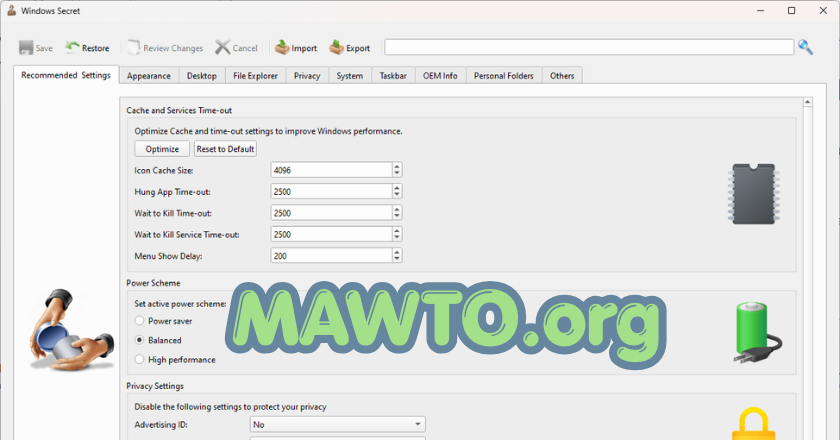Switch to the Privacy tab
This screenshot has height=440, width=840.
click(307, 76)
